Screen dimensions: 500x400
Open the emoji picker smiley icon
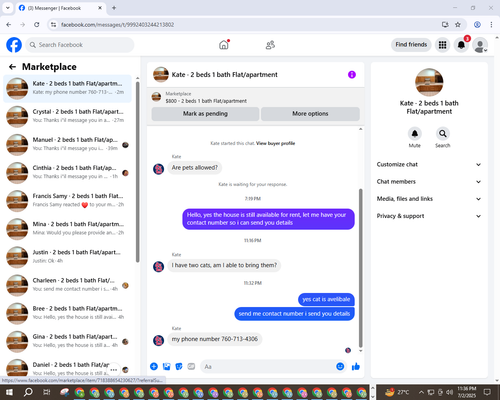tap(340, 366)
